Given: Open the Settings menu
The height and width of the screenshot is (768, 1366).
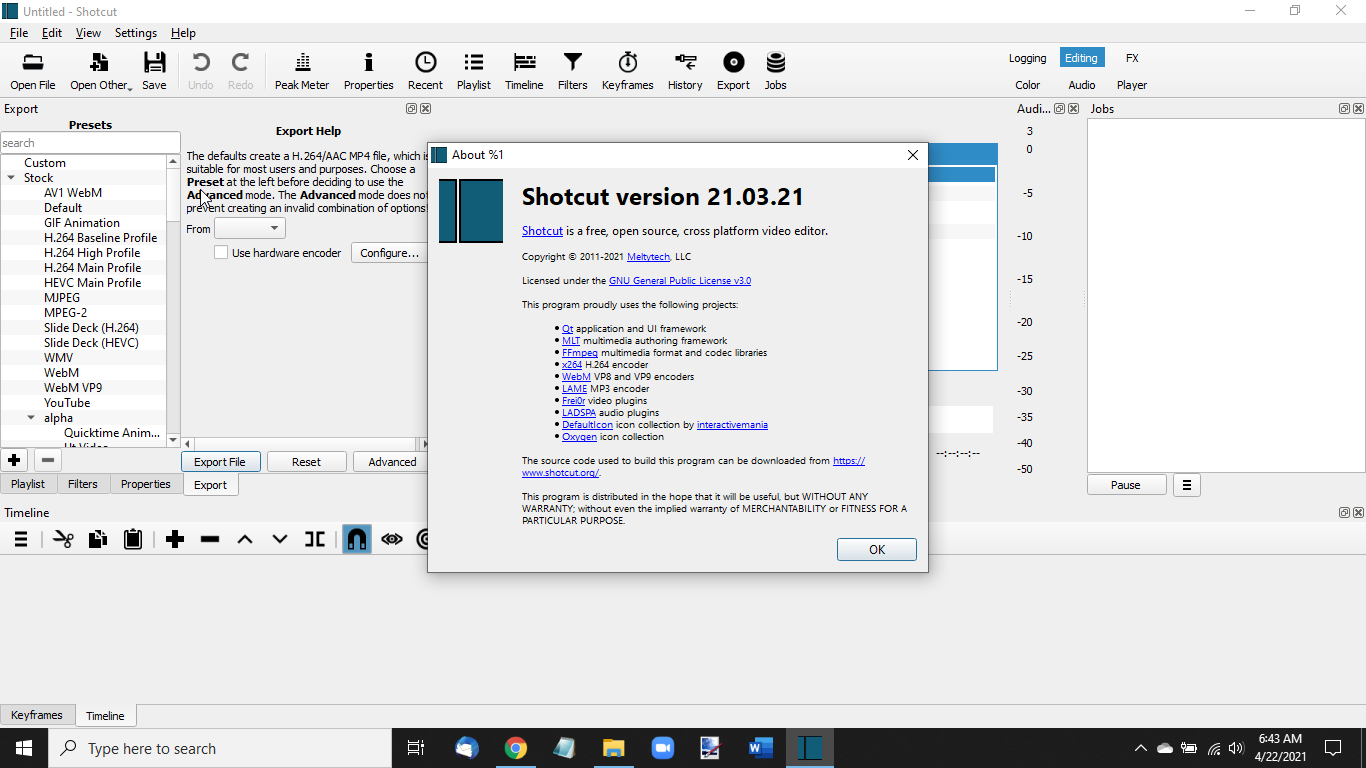Looking at the screenshot, I should click(x=136, y=33).
